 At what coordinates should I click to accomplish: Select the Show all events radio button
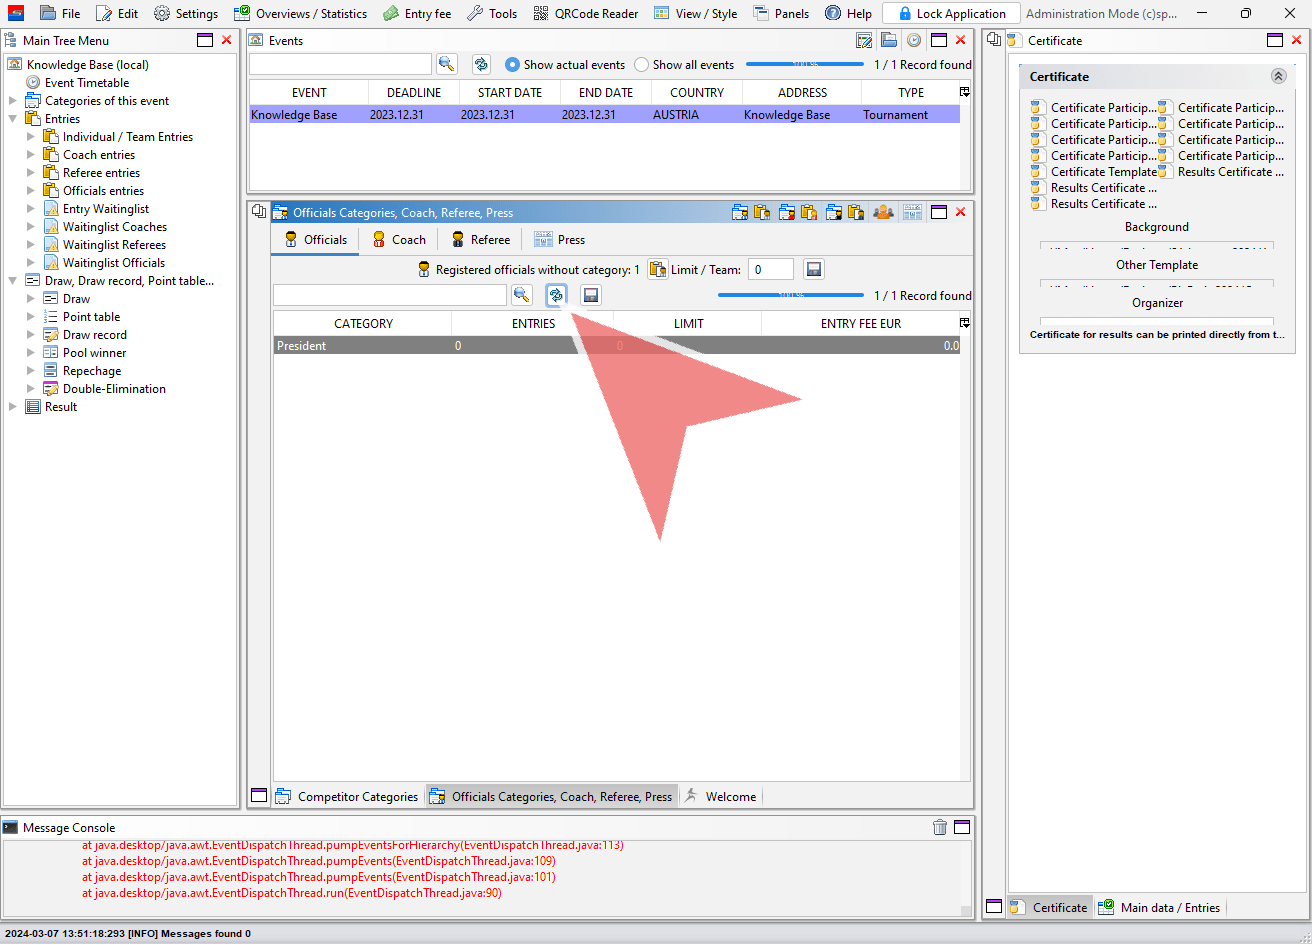coord(641,64)
